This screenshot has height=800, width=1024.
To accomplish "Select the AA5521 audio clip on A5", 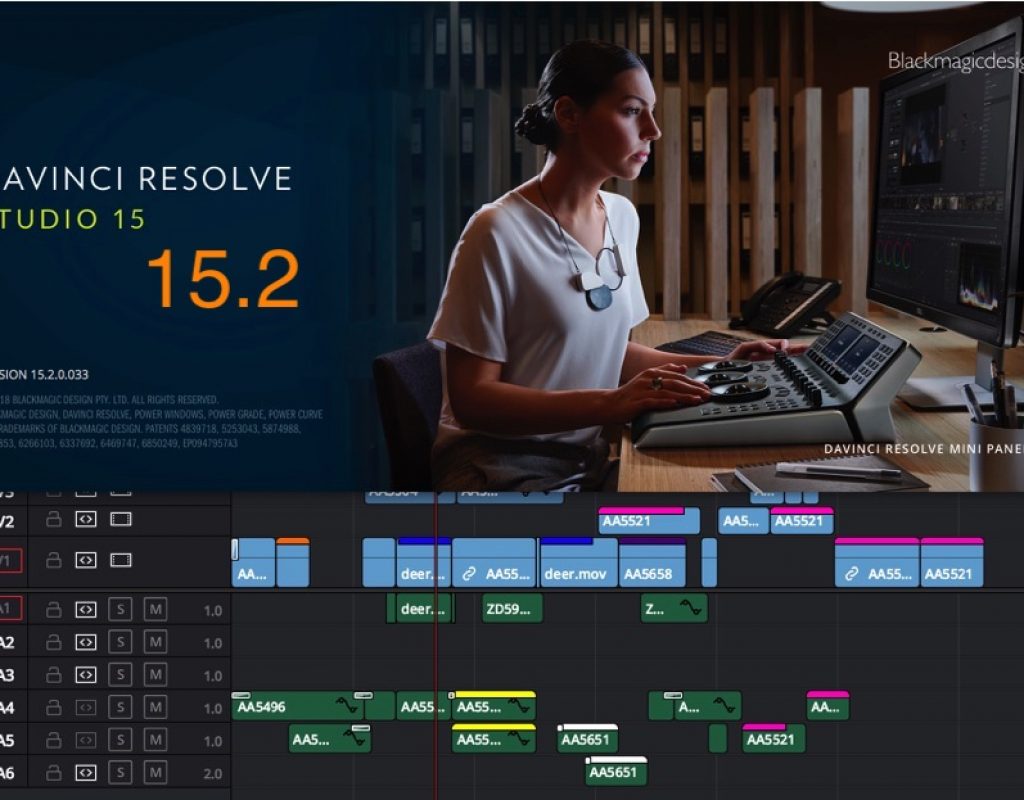I will pos(773,739).
